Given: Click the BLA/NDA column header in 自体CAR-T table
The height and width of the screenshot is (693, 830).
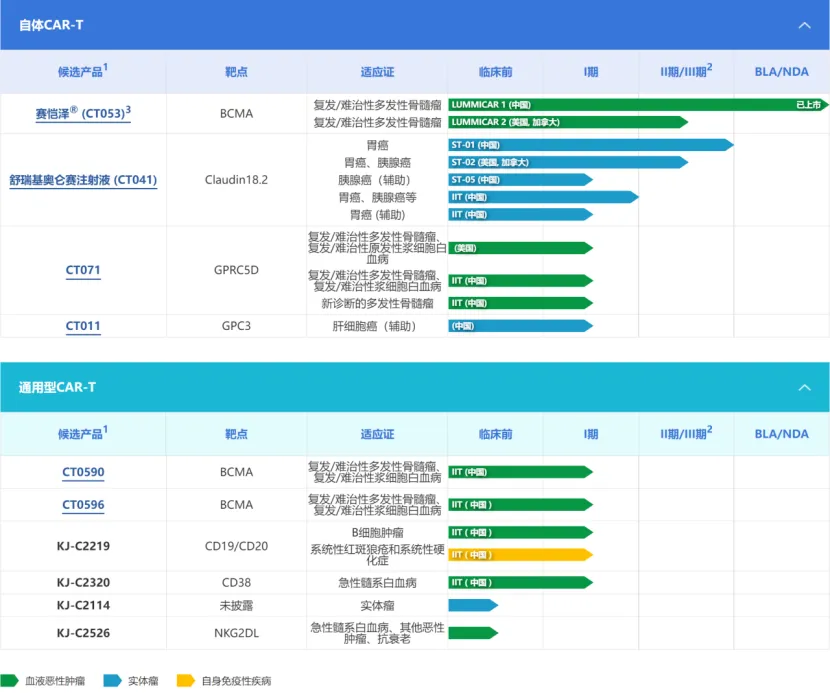Looking at the screenshot, I should pos(782,72).
